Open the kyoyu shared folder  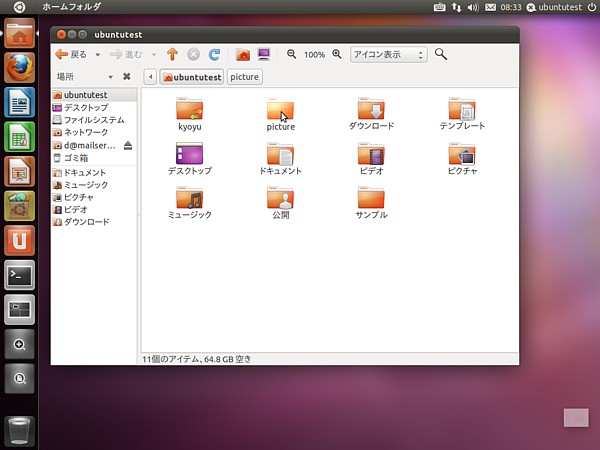[x=189, y=115]
